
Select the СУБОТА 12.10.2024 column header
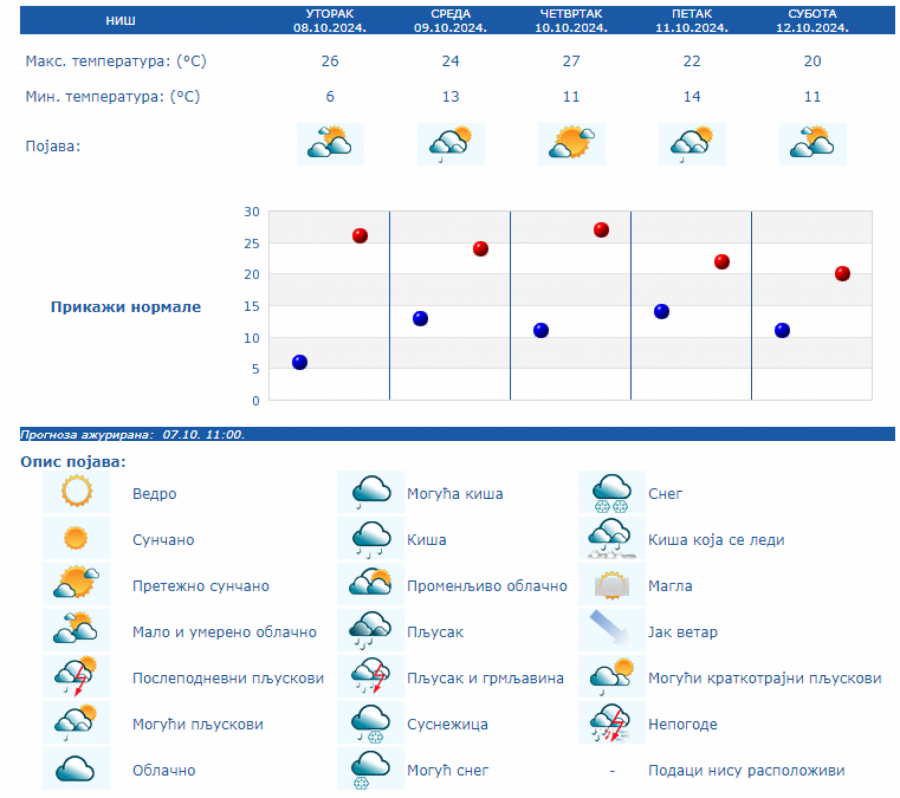coord(812,21)
